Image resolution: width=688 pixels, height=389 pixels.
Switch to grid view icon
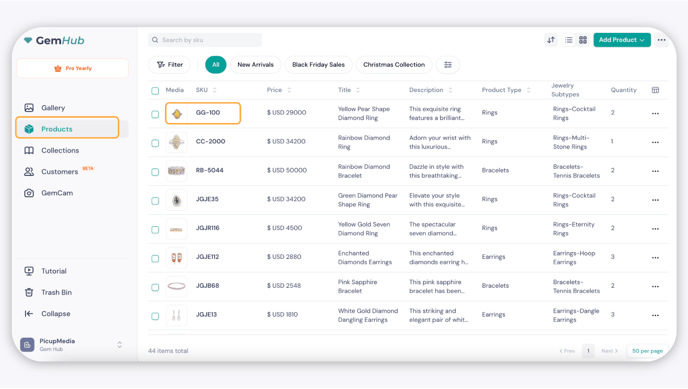pyautogui.click(x=583, y=40)
